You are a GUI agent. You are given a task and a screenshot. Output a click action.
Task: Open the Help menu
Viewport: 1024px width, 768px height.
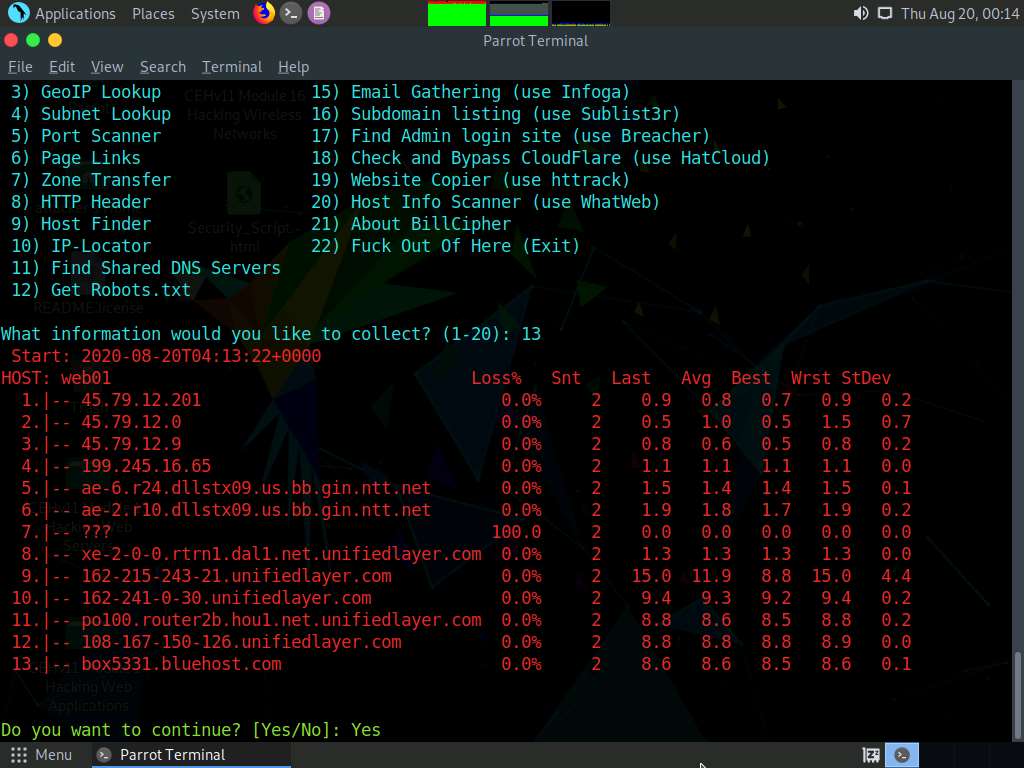tap(293, 67)
